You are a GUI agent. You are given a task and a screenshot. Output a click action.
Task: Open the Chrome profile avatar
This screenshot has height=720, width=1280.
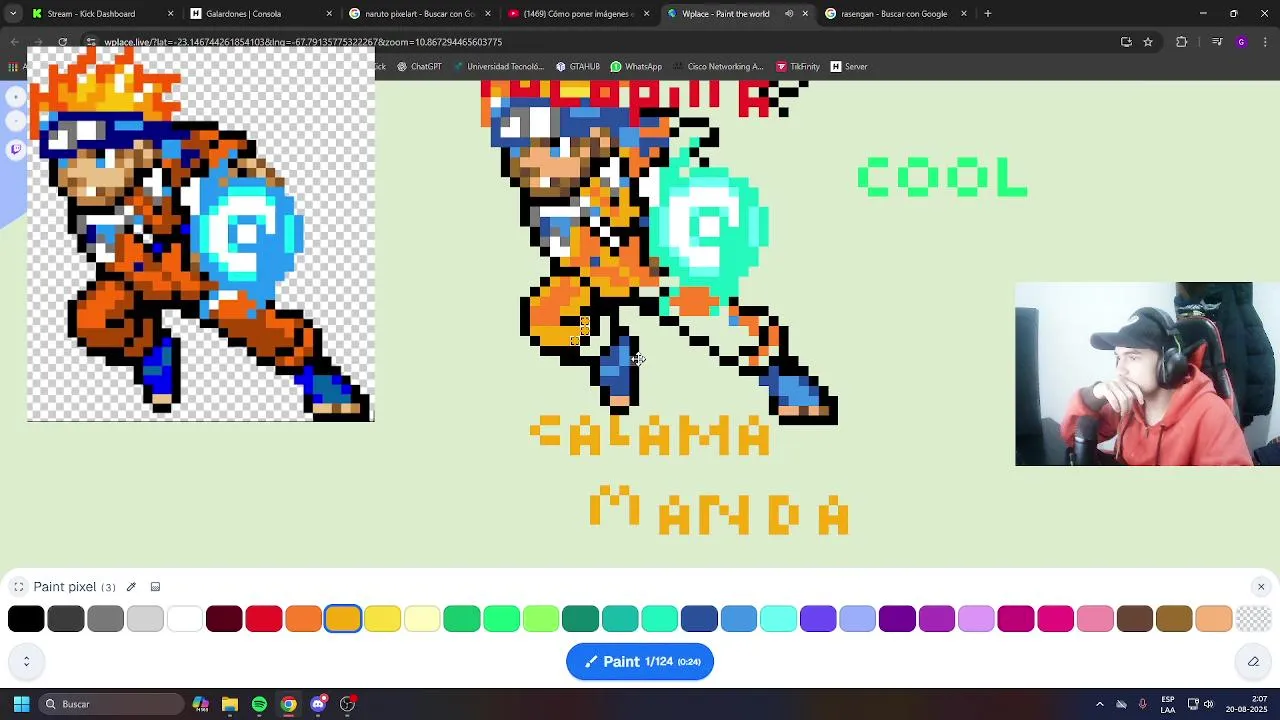1241,42
